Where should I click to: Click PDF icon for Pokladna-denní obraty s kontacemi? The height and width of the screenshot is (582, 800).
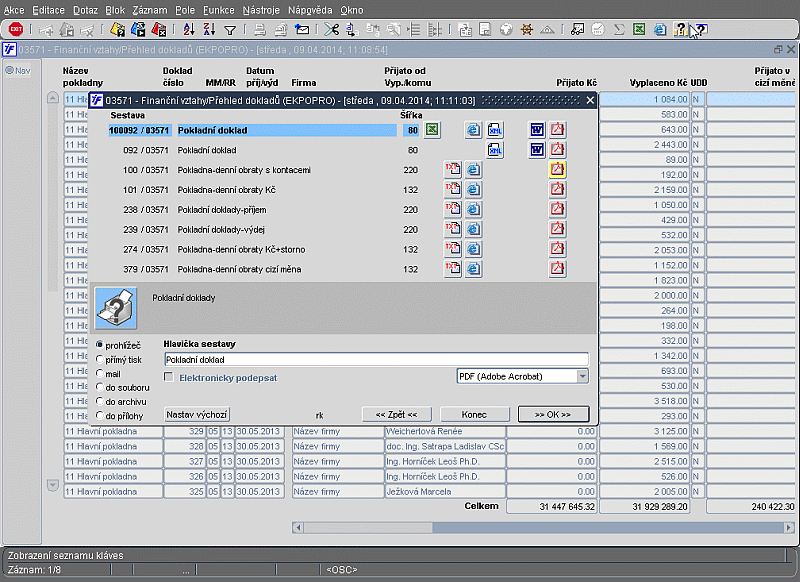click(x=557, y=170)
